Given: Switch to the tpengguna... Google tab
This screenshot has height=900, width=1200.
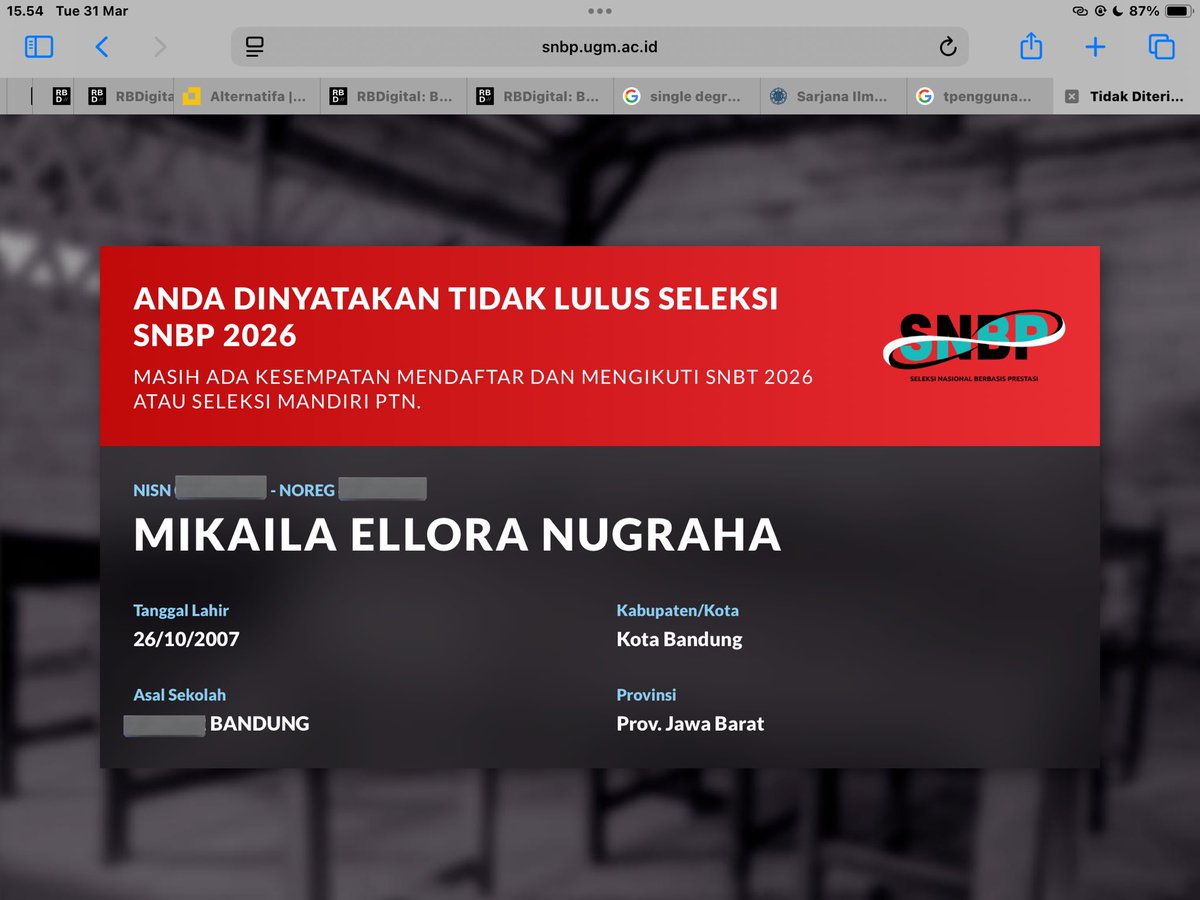Looking at the screenshot, I should pos(980,97).
